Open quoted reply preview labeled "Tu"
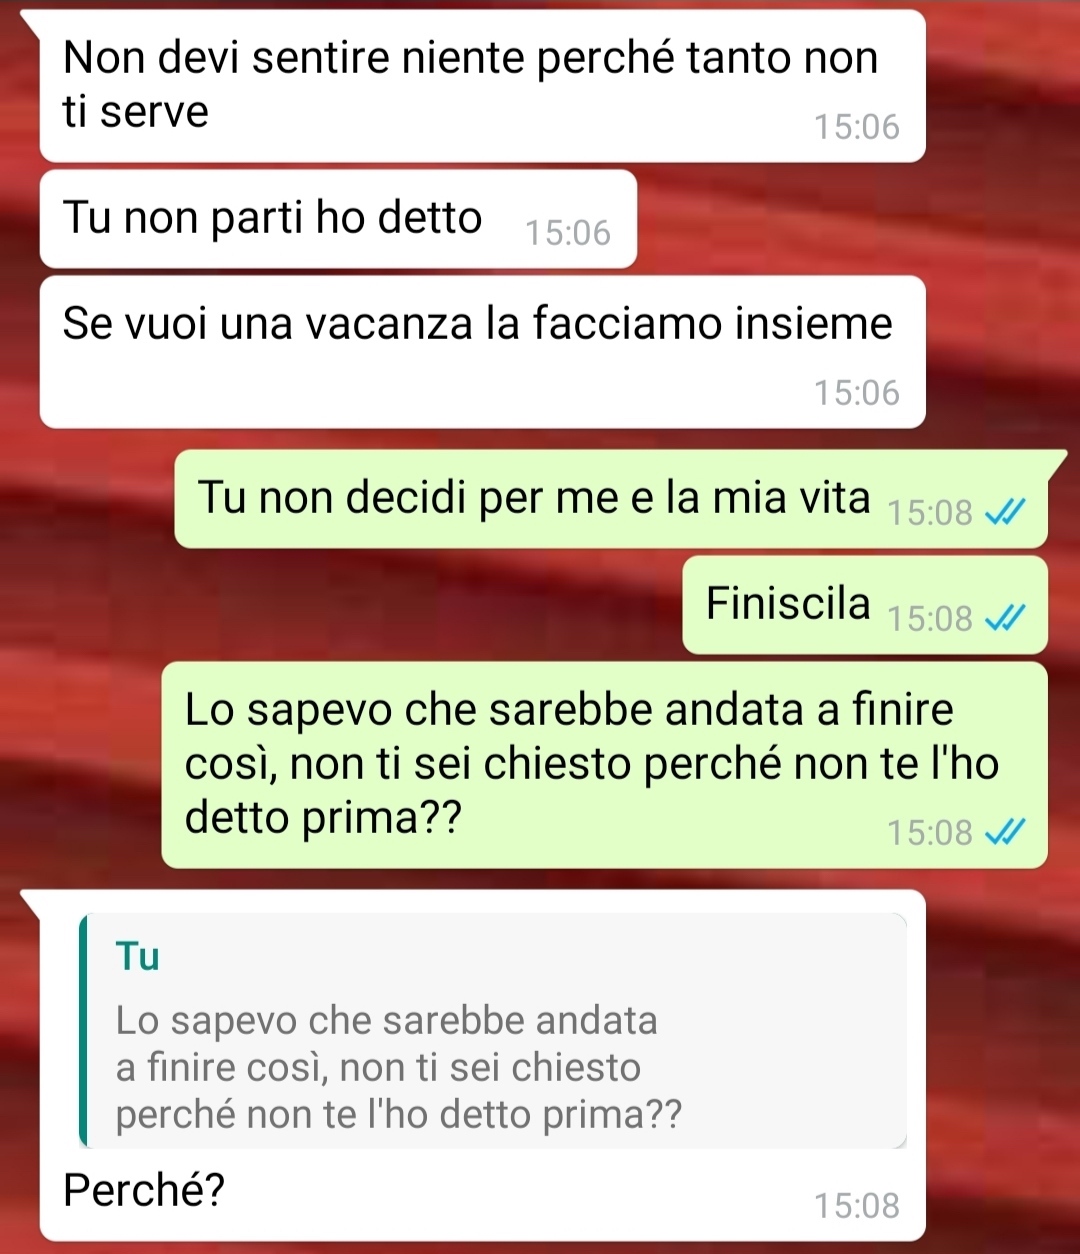Image resolution: width=1080 pixels, height=1254 pixels. (x=494, y=1030)
